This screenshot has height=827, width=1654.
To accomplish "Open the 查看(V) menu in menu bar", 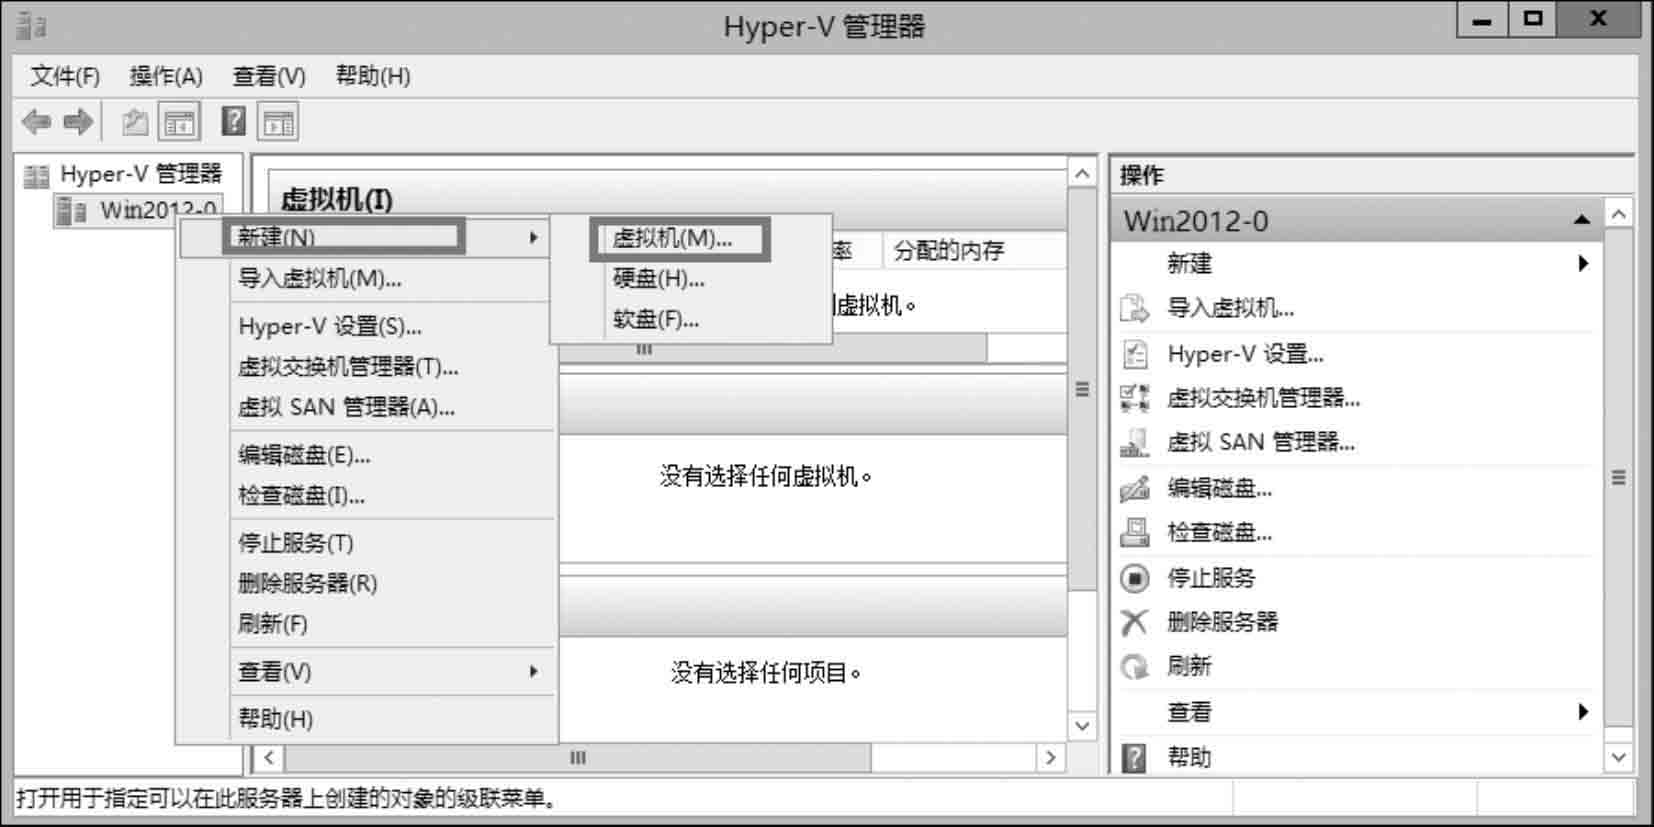I will [x=269, y=76].
